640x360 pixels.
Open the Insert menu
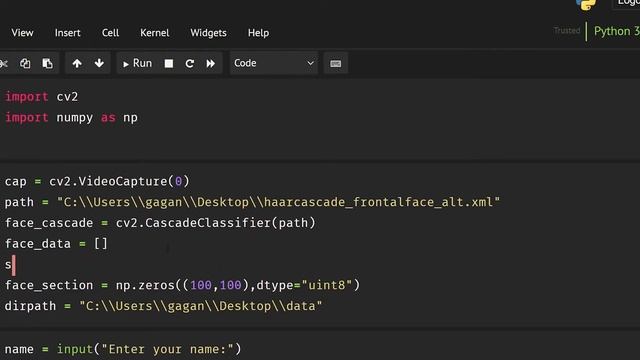click(x=68, y=33)
